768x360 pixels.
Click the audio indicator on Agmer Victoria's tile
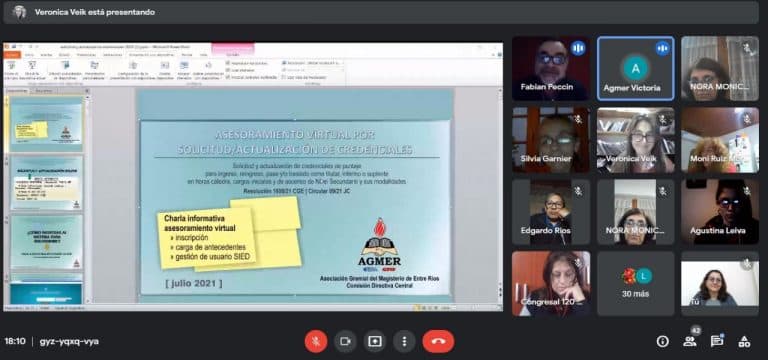662,48
